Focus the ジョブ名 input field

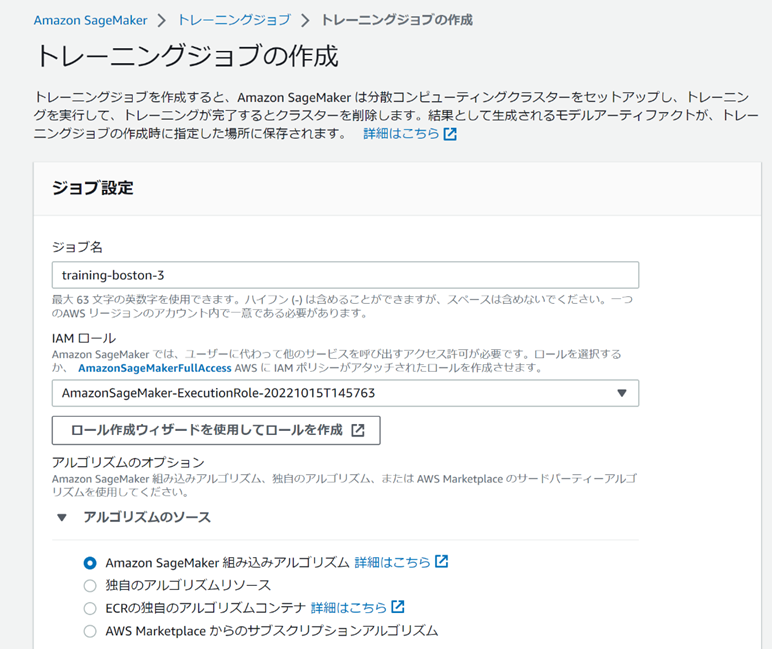(x=345, y=275)
